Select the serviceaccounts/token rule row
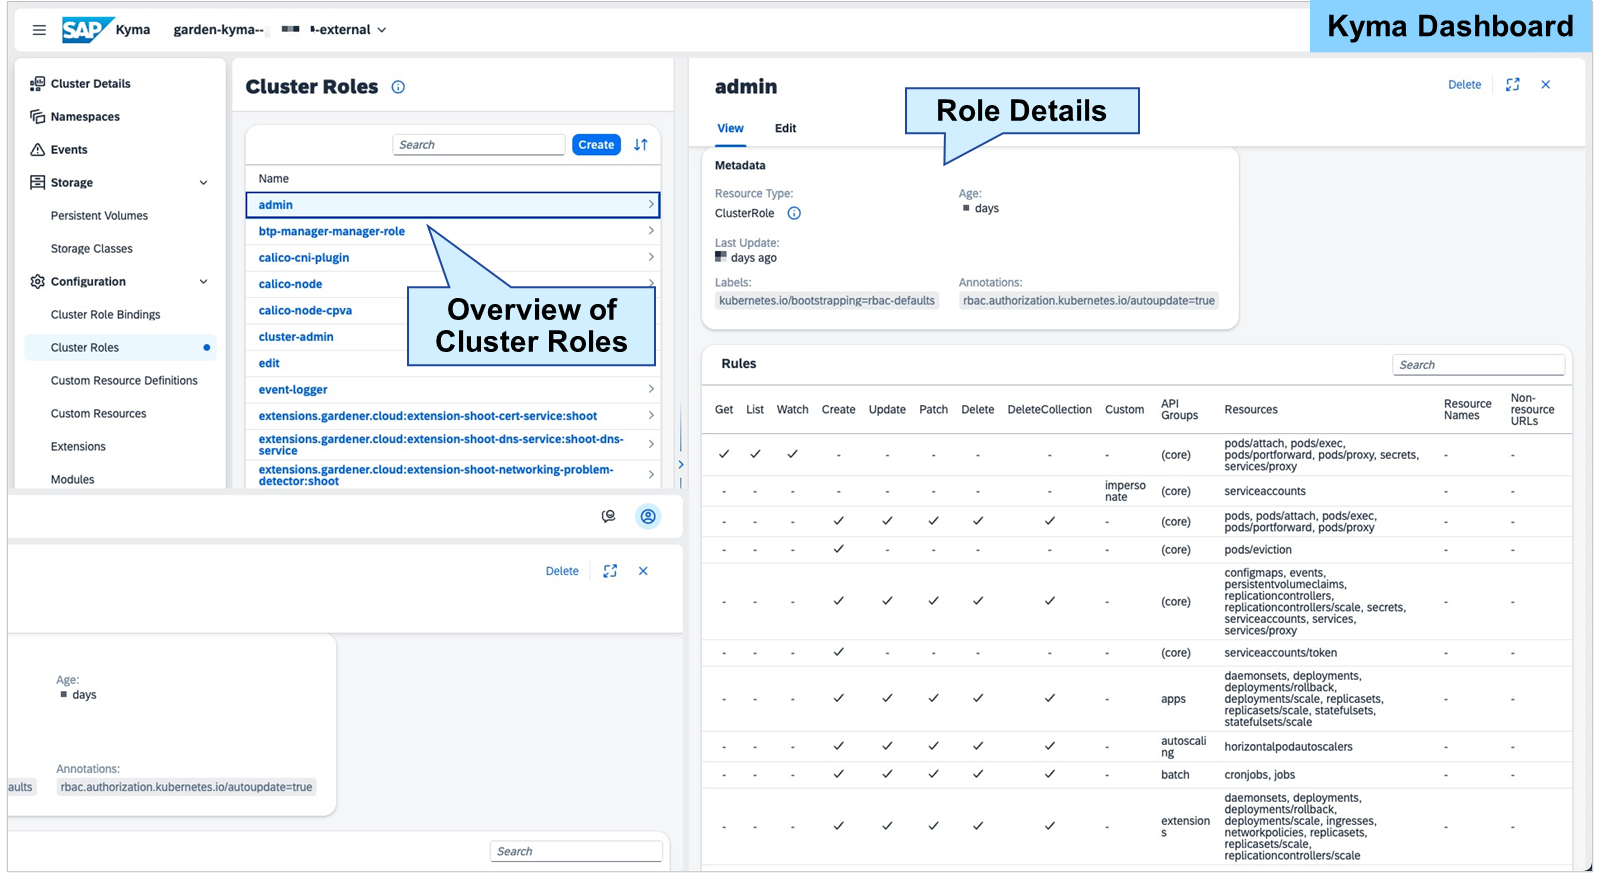The width and height of the screenshot is (1600, 873). 1137,653
